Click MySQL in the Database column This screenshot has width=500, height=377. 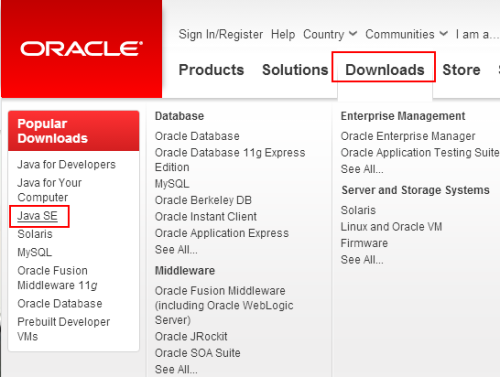(172, 184)
